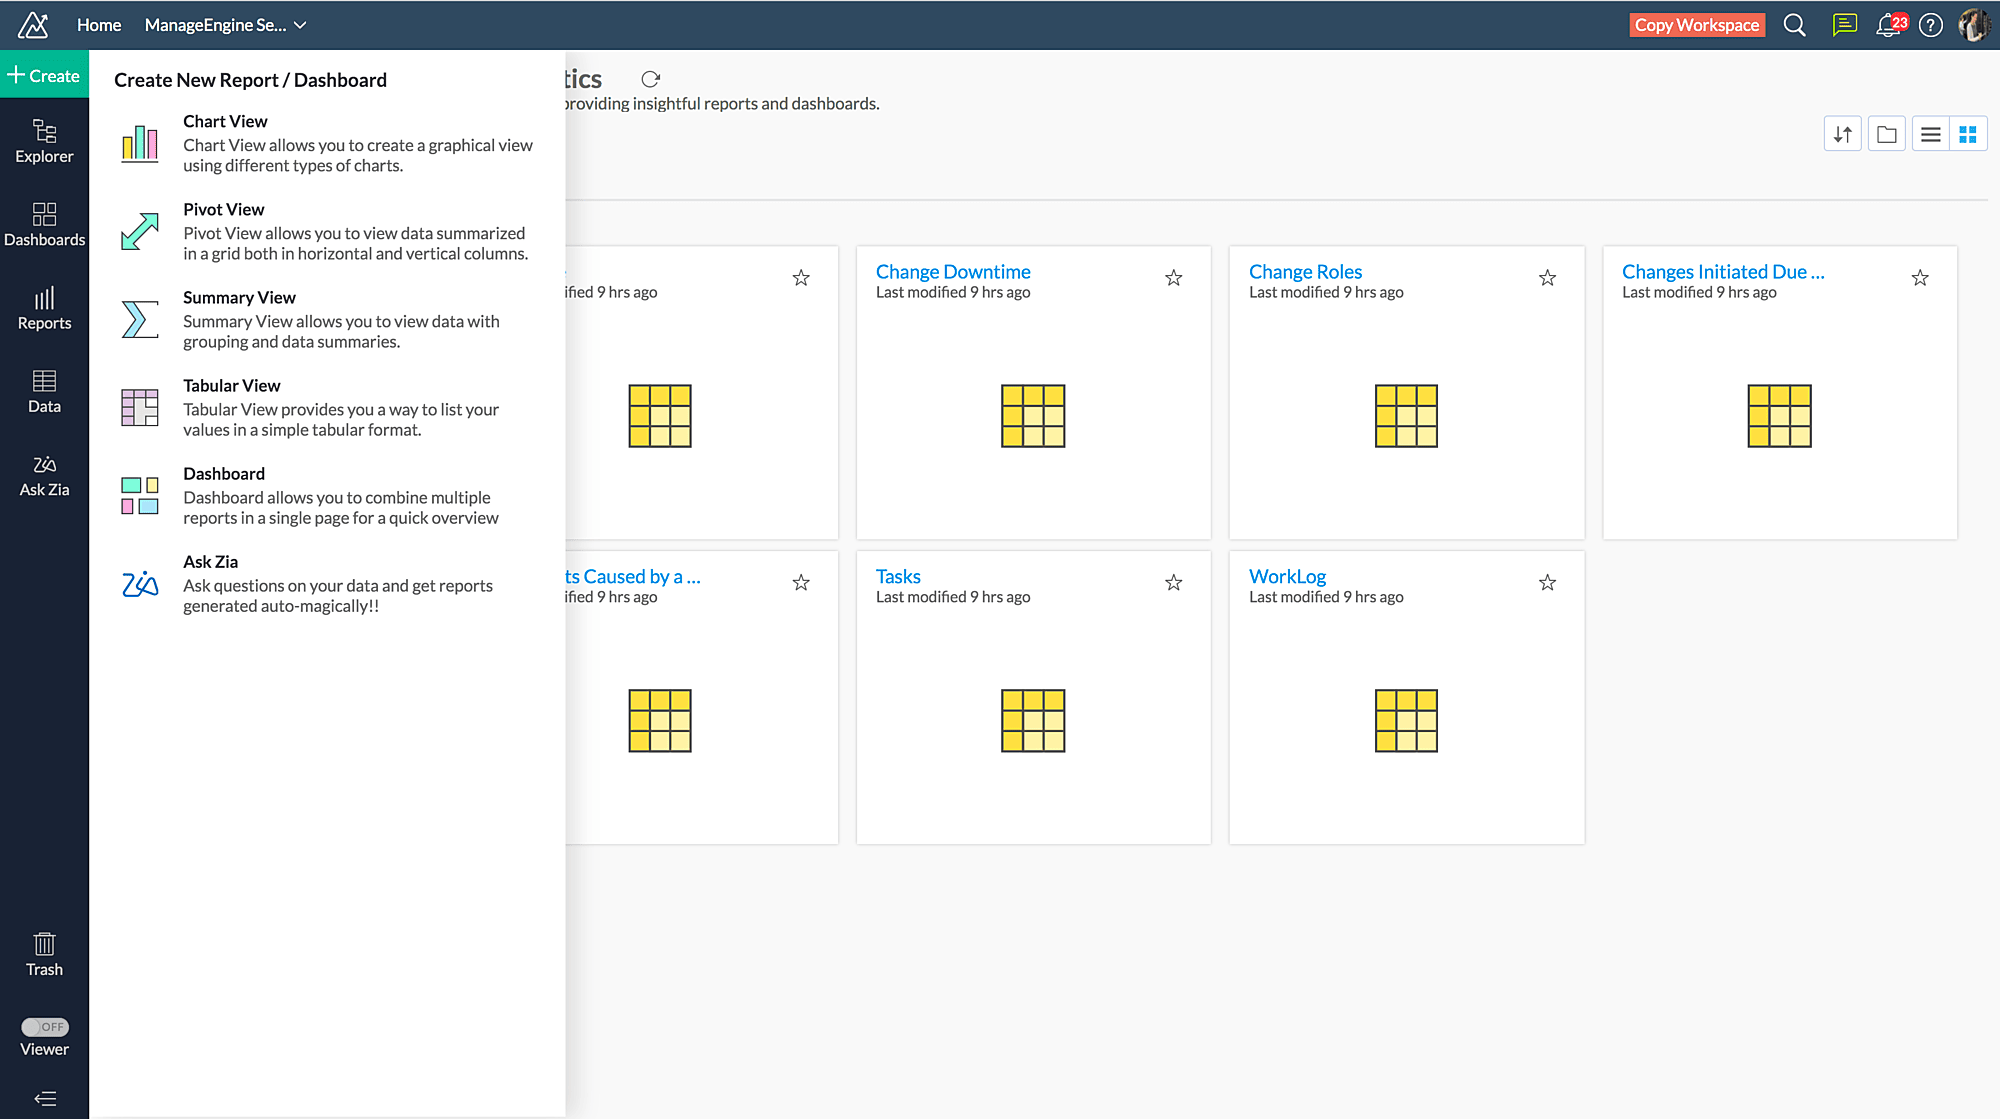Click the notifications bell icon
The image size is (2000, 1119).
(x=1888, y=25)
